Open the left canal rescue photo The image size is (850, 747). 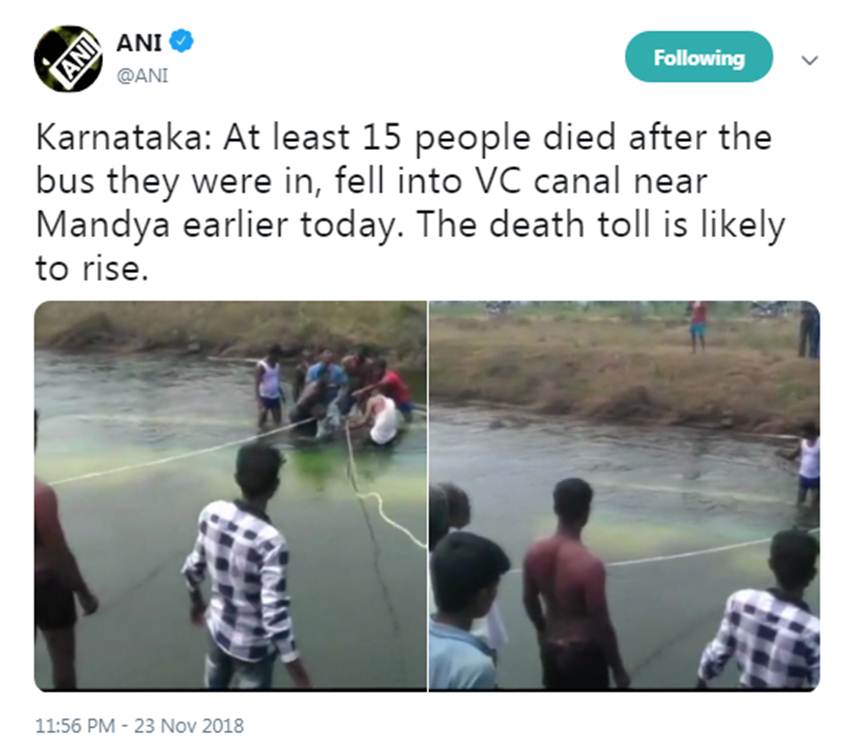pos(230,495)
